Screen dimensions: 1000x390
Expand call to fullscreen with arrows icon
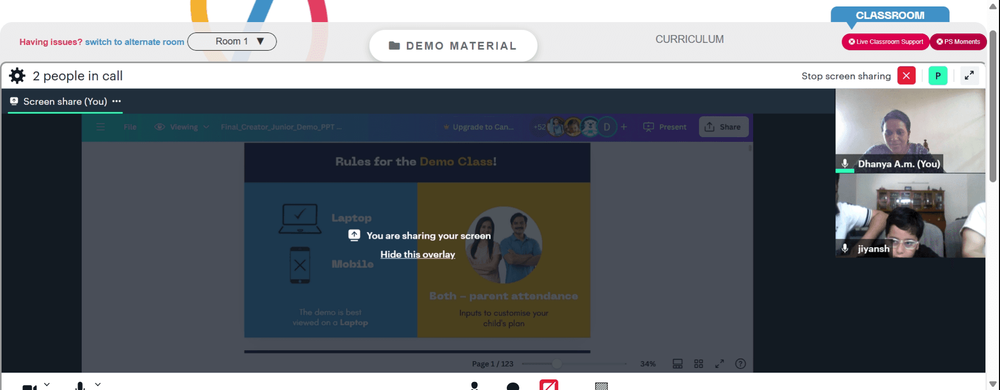969,75
